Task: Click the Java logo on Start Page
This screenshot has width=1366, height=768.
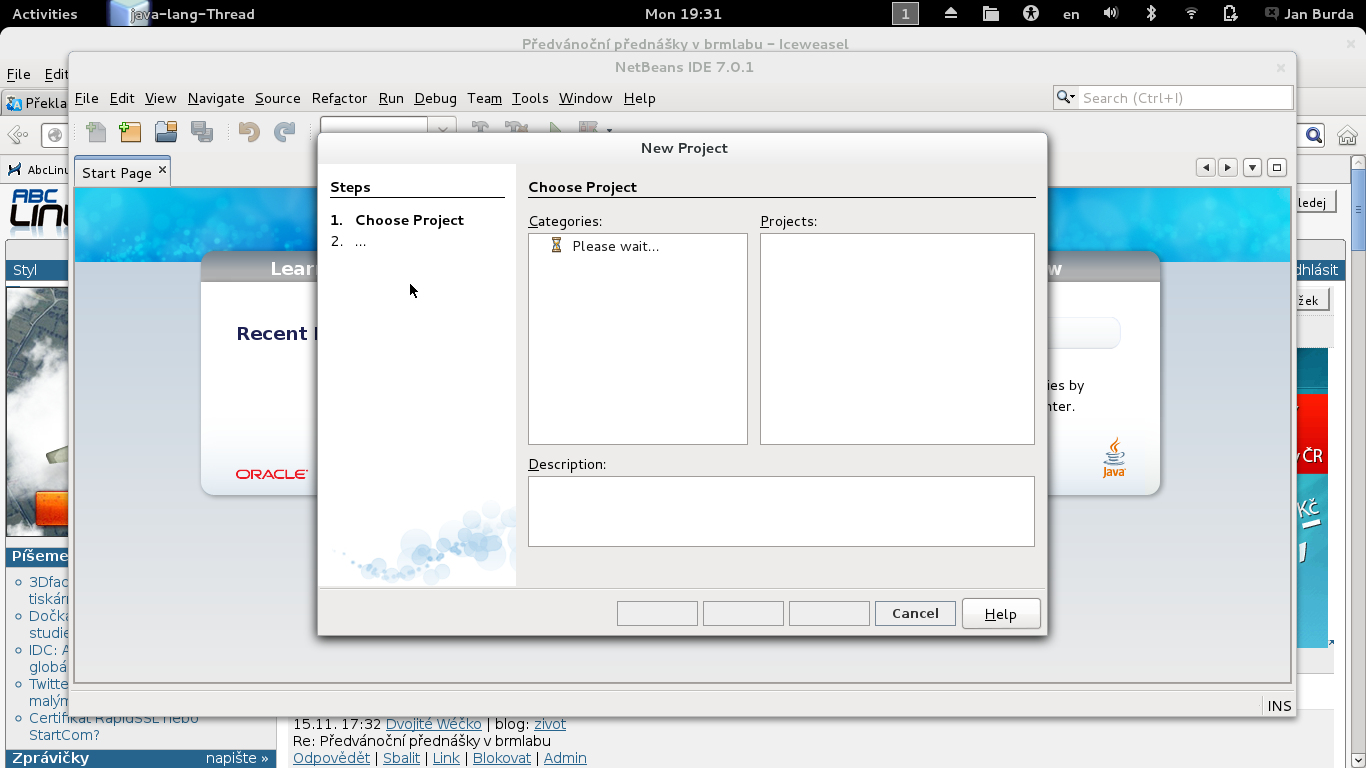Action: (x=1114, y=457)
